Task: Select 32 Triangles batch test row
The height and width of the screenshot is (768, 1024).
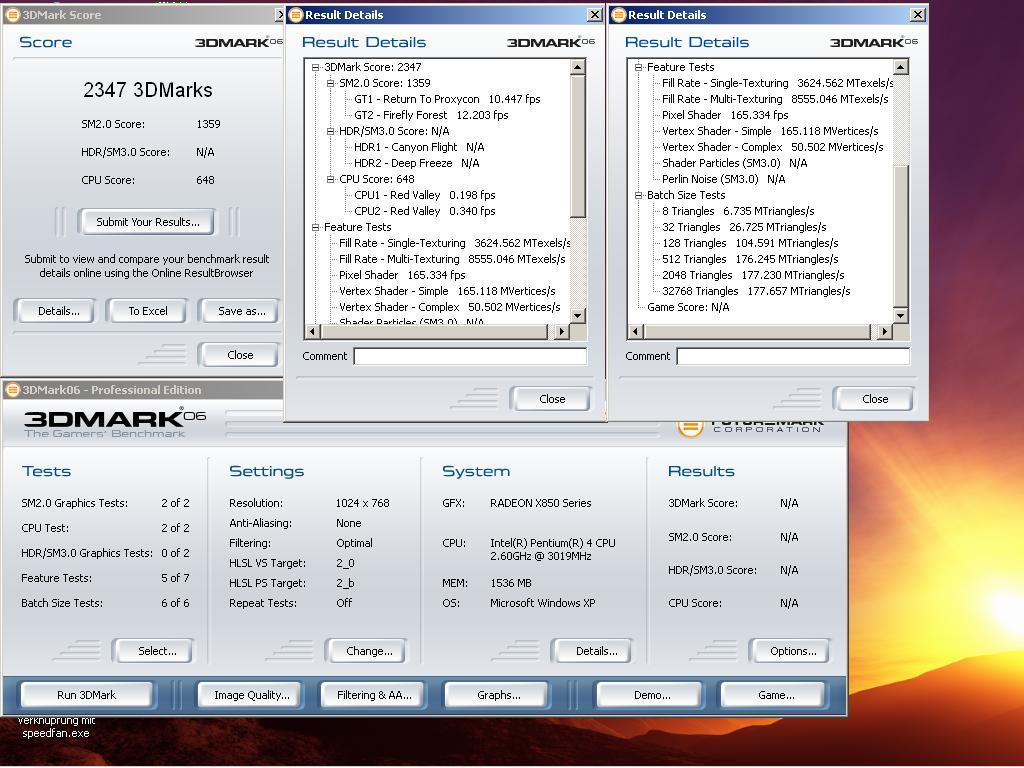Action: tap(744, 227)
